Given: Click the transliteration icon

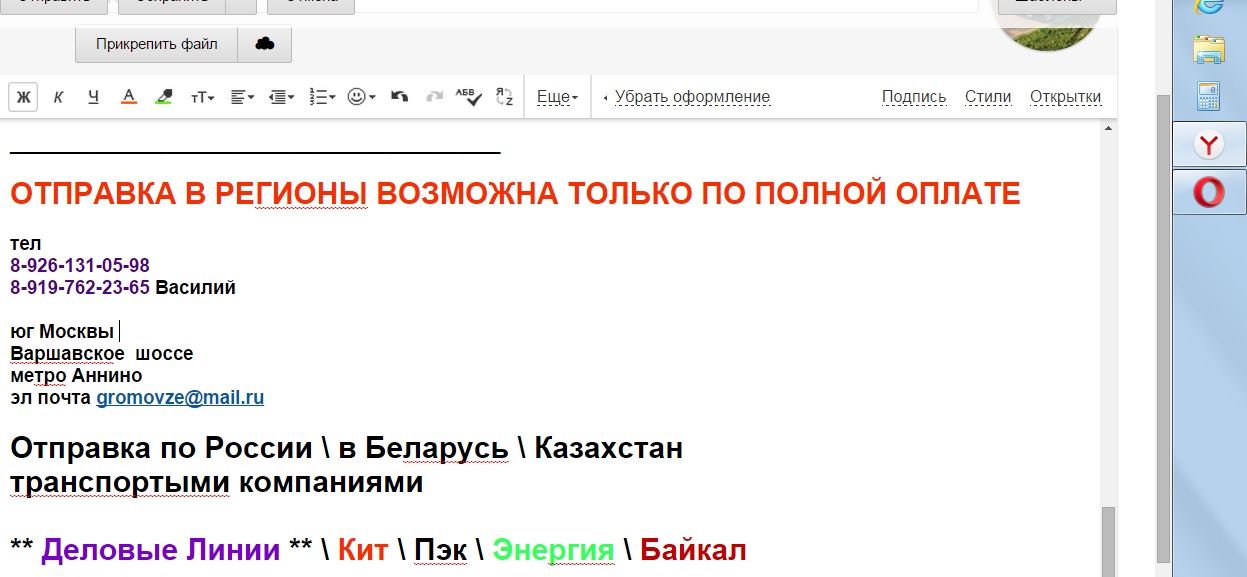Looking at the screenshot, I should (x=504, y=97).
